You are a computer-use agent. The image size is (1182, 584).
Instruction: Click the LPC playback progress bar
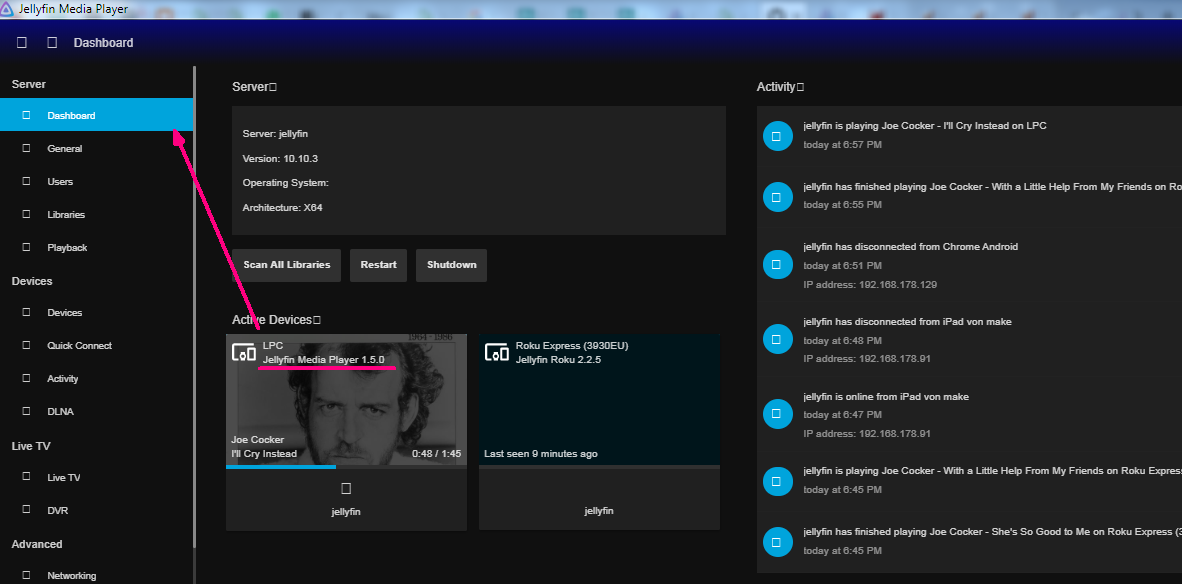pyautogui.click(x=346, y=467)
